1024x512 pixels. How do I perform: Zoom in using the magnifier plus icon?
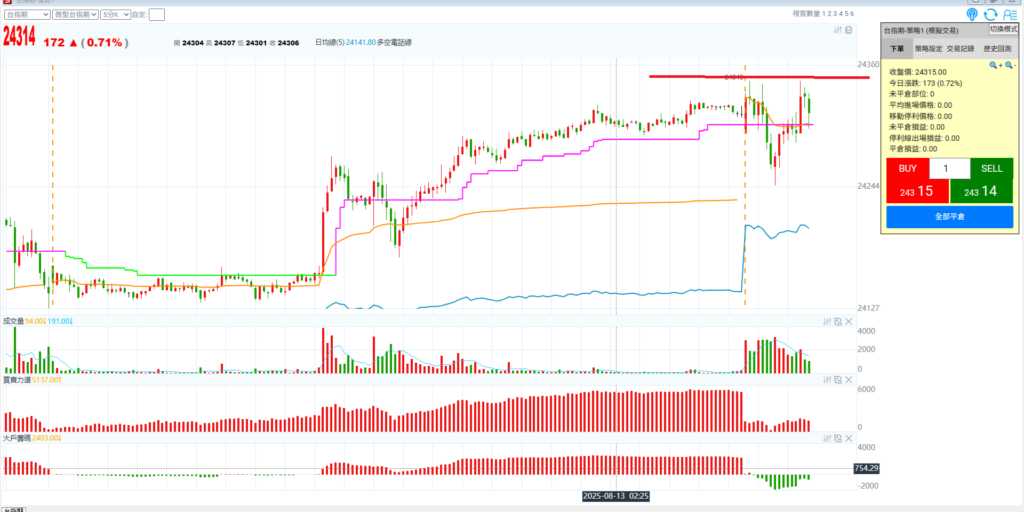(995, 64)
